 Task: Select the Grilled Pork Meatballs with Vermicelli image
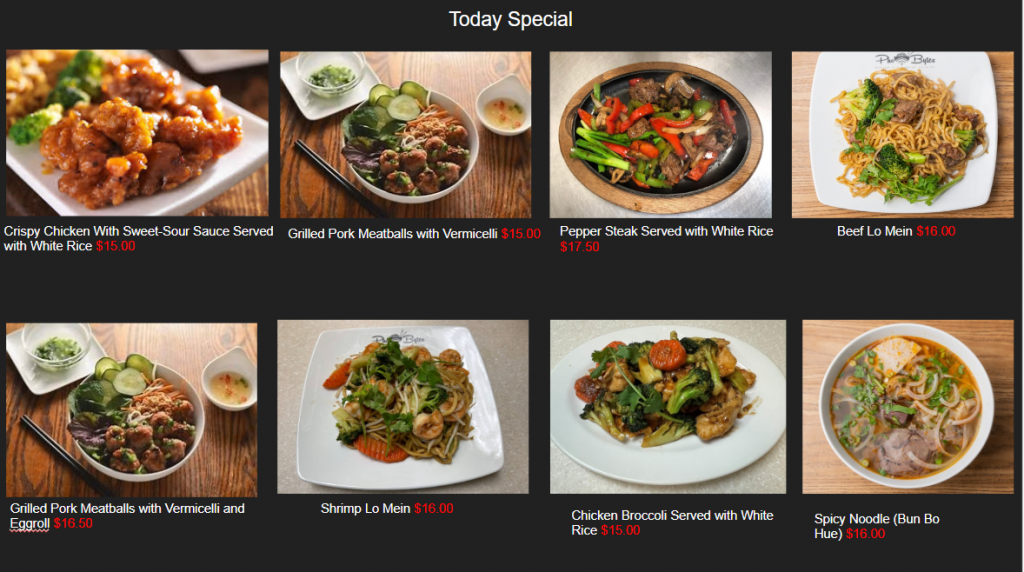pos(406,135)
